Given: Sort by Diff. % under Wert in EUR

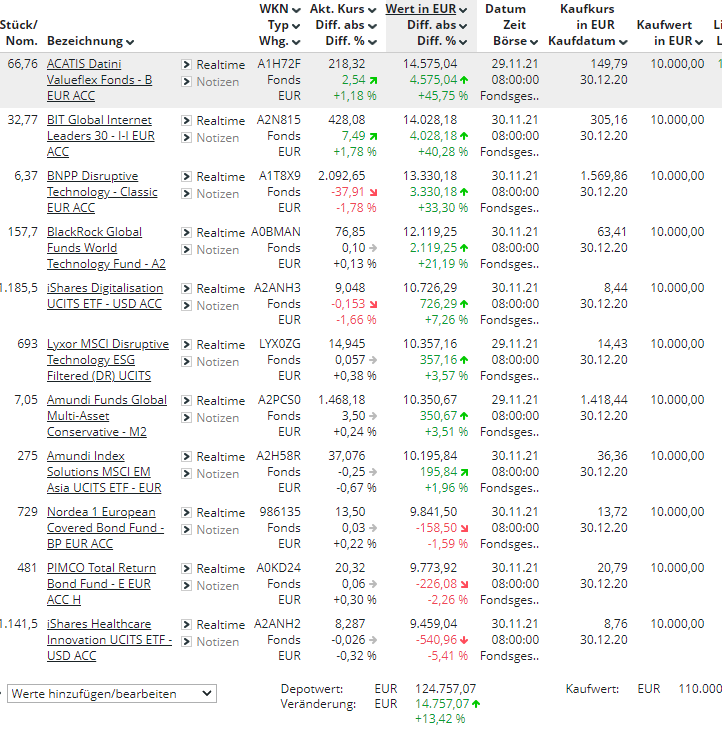Looking at the screenshot, I should tap(442, 41).
